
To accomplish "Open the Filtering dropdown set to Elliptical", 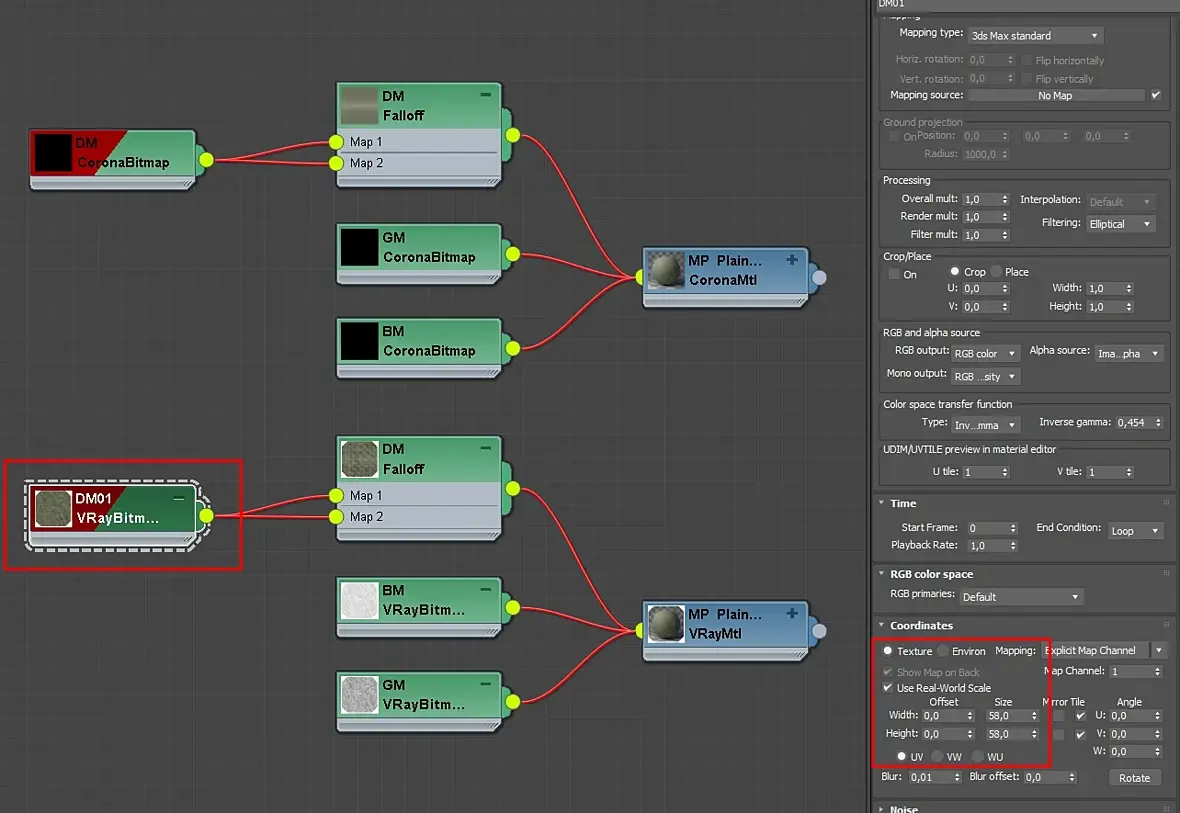I will (x=1120, y=224).
